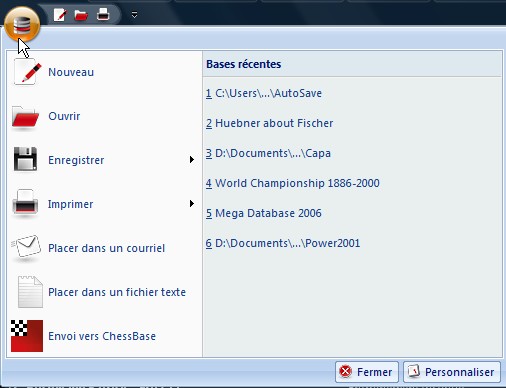Open recent base Mega Database 2006

coord(263,213)
